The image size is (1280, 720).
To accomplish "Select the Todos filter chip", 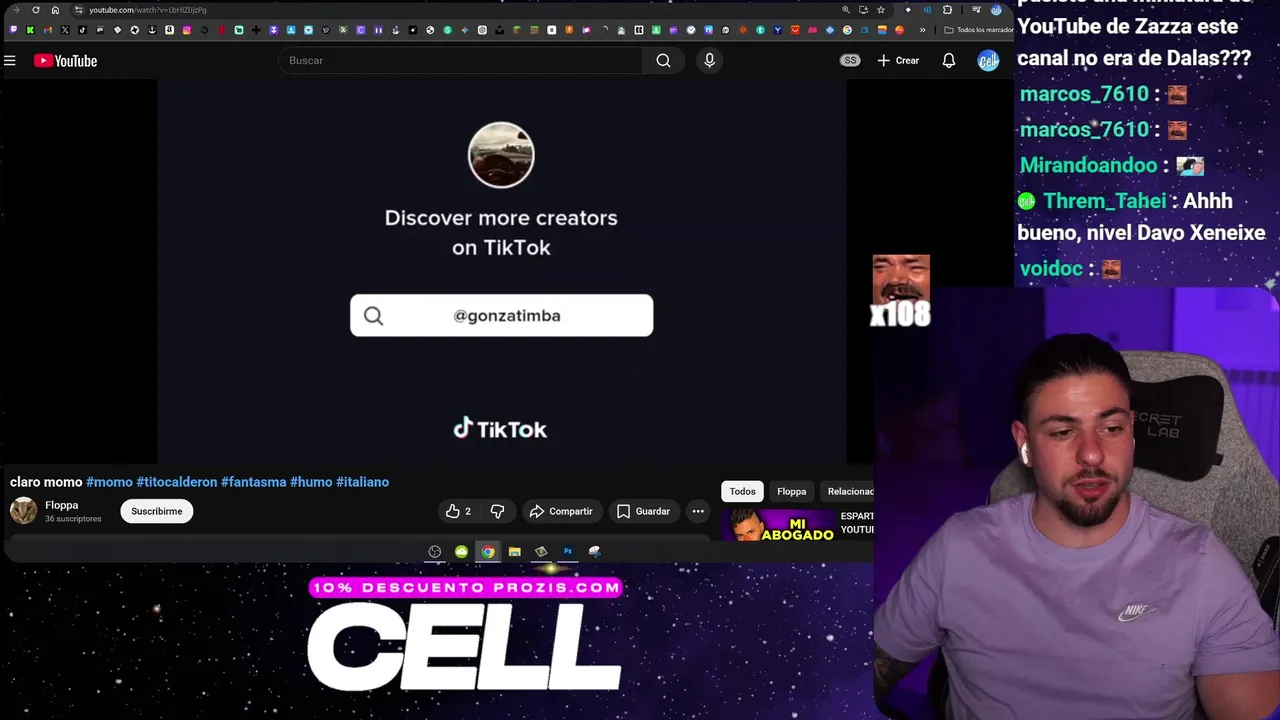I will point(742,491).
